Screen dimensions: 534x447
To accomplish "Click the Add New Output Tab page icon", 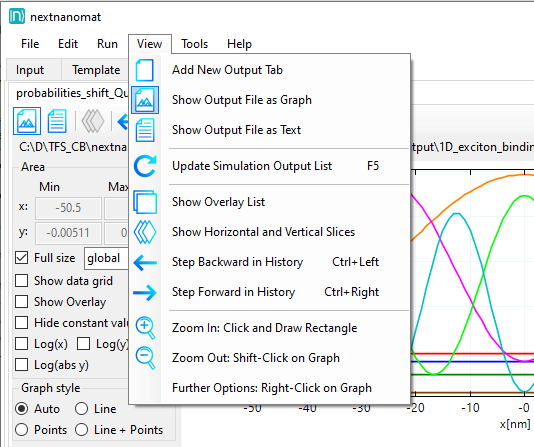I will tap(145, 70).
